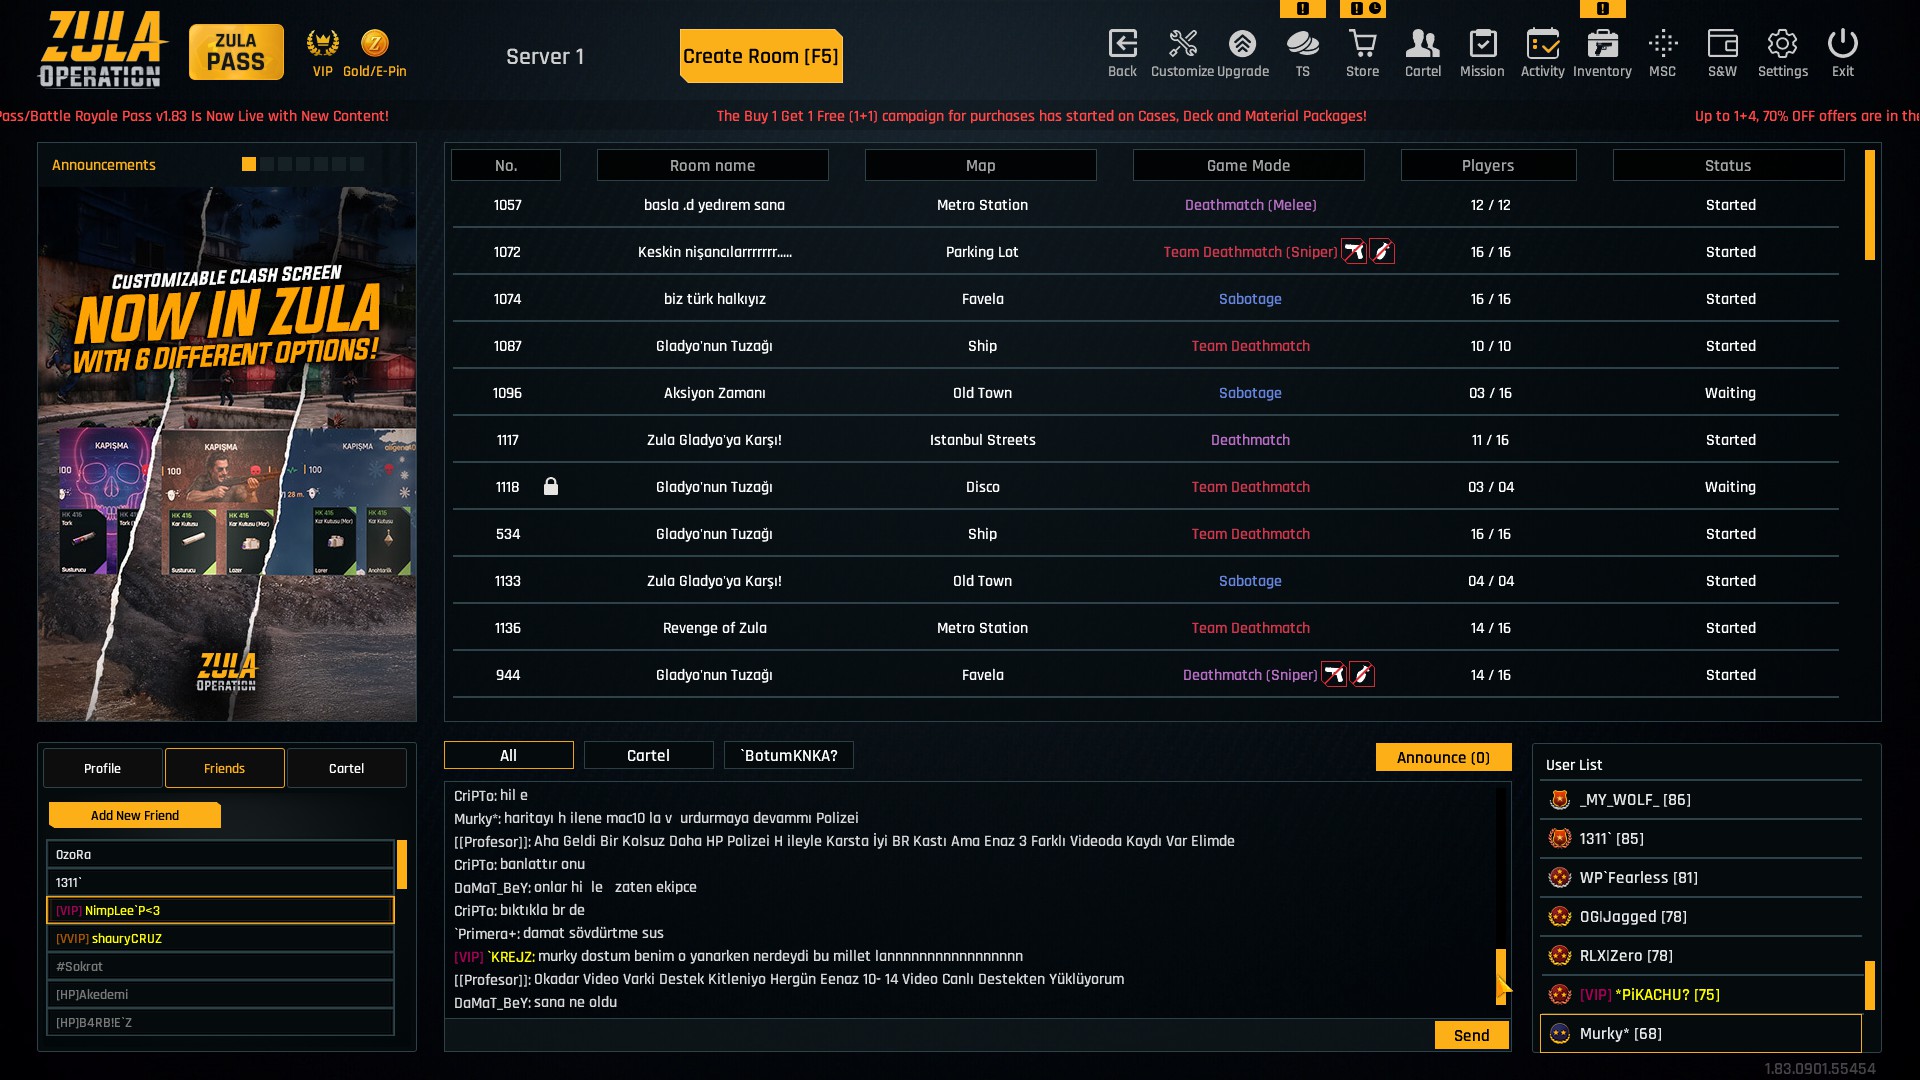Image resolution: width=1920 pixels, height=1080 pixels.
Task: Open the Cartel tab in friends panel
Action: (346, 768)
